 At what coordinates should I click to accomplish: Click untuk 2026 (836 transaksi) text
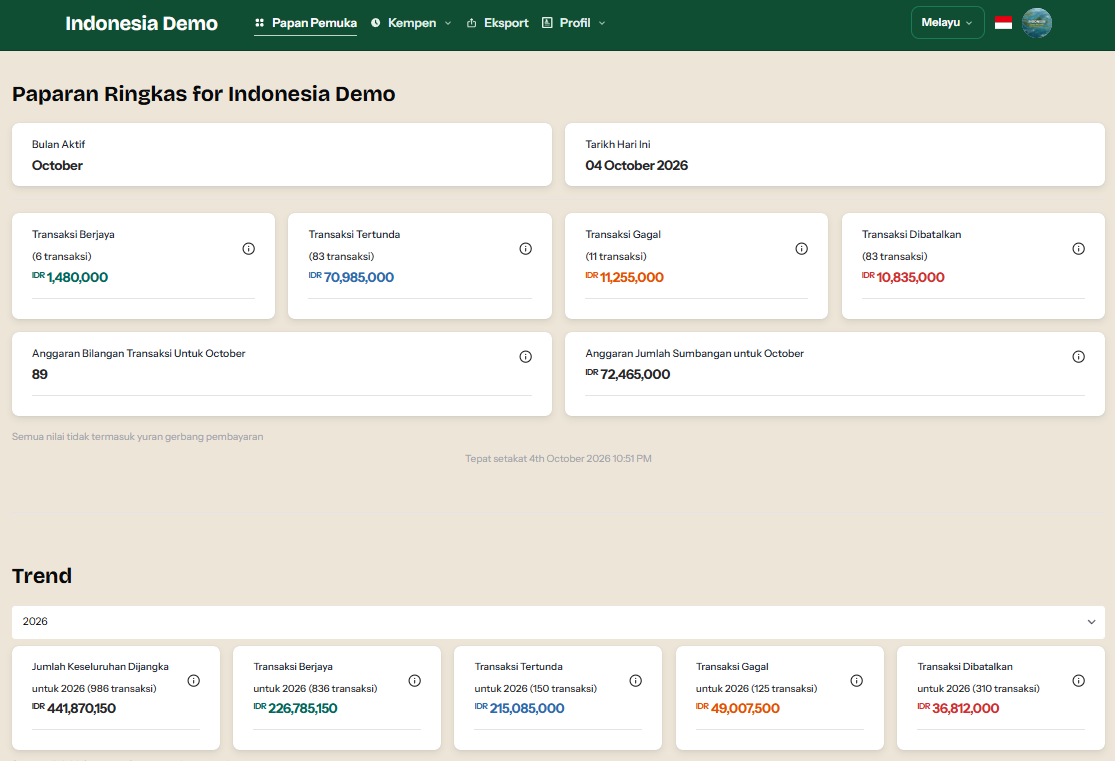point(315,688)
